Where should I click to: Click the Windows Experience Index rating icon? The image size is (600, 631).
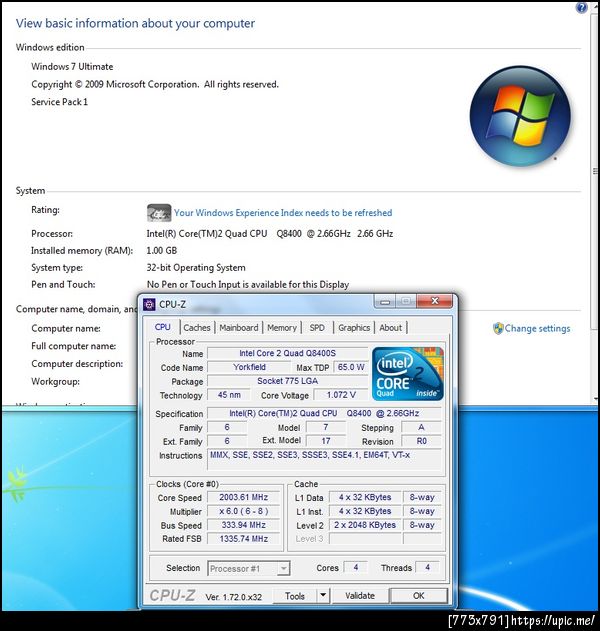tap(159, 213)
